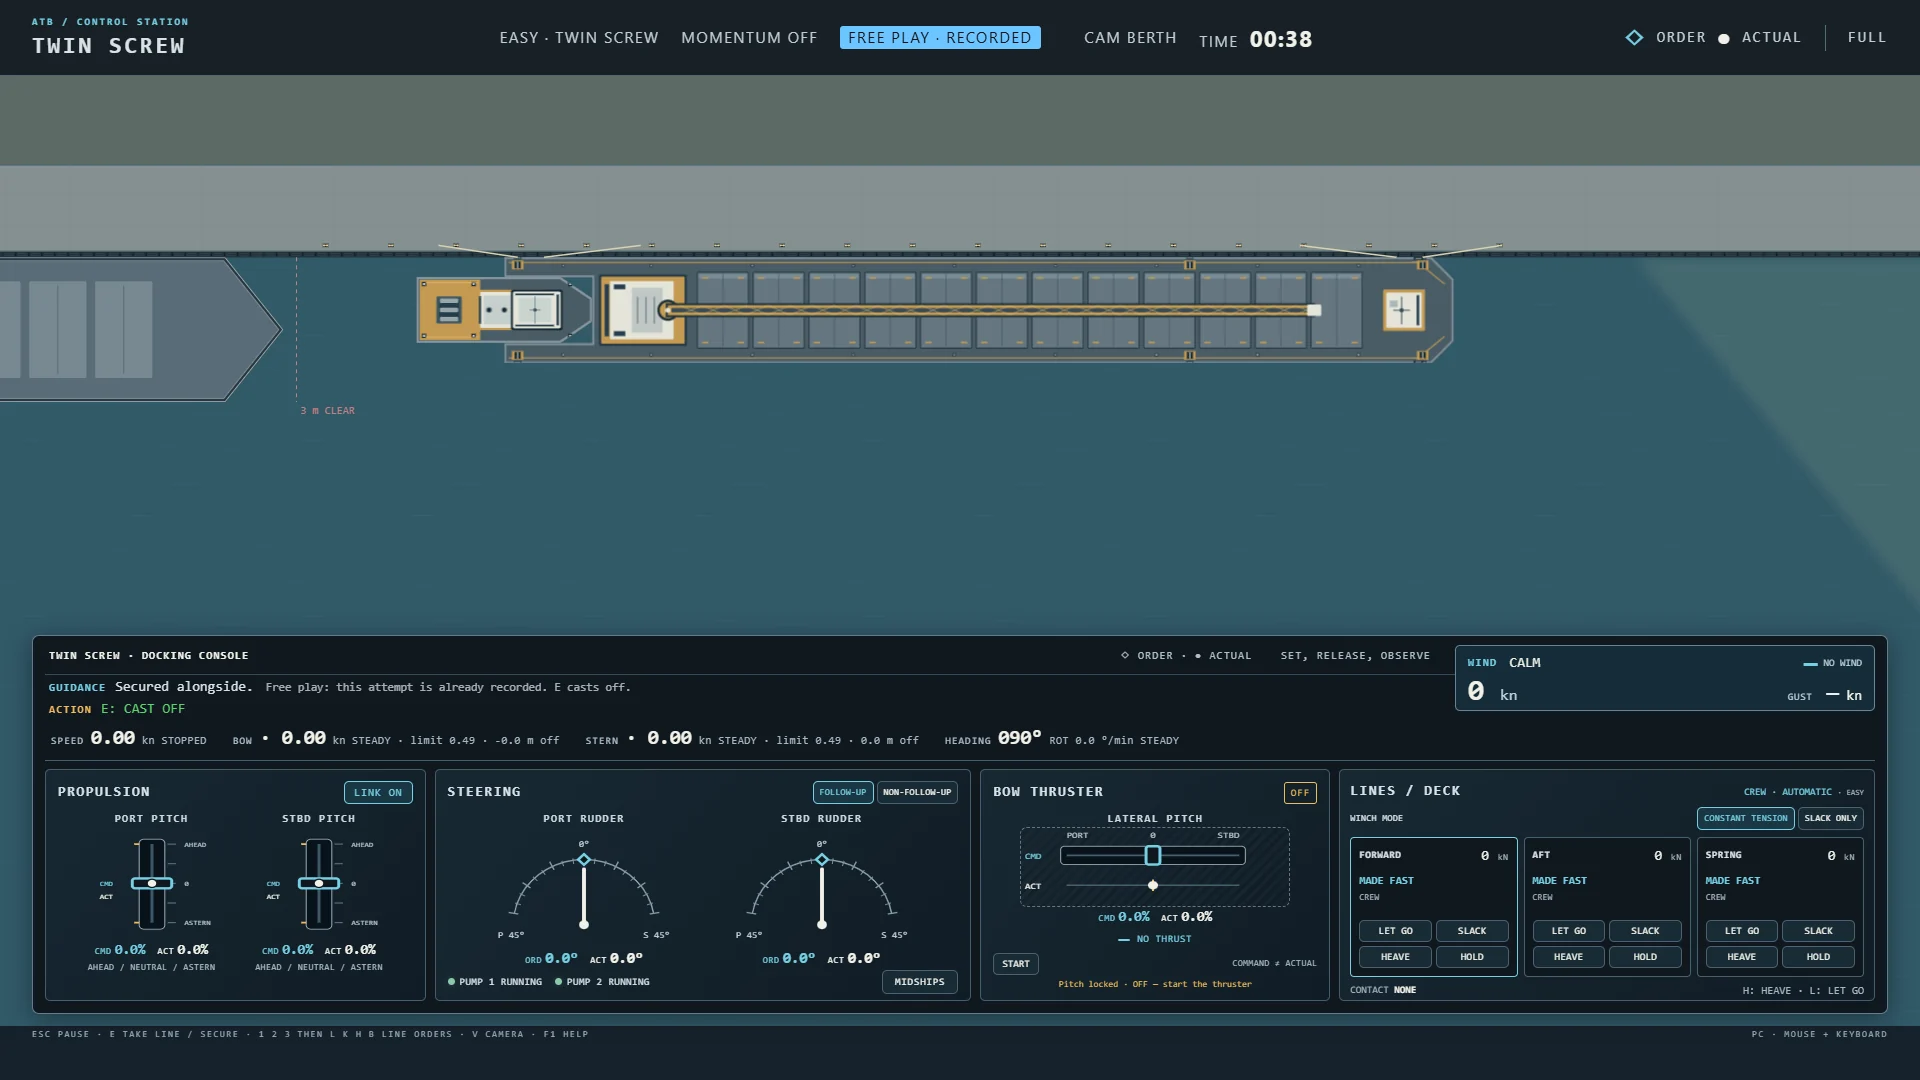Click the Pump 1 Running status dot
The height and width of the screenshot is (1080, 1920).
click(452, 982)
